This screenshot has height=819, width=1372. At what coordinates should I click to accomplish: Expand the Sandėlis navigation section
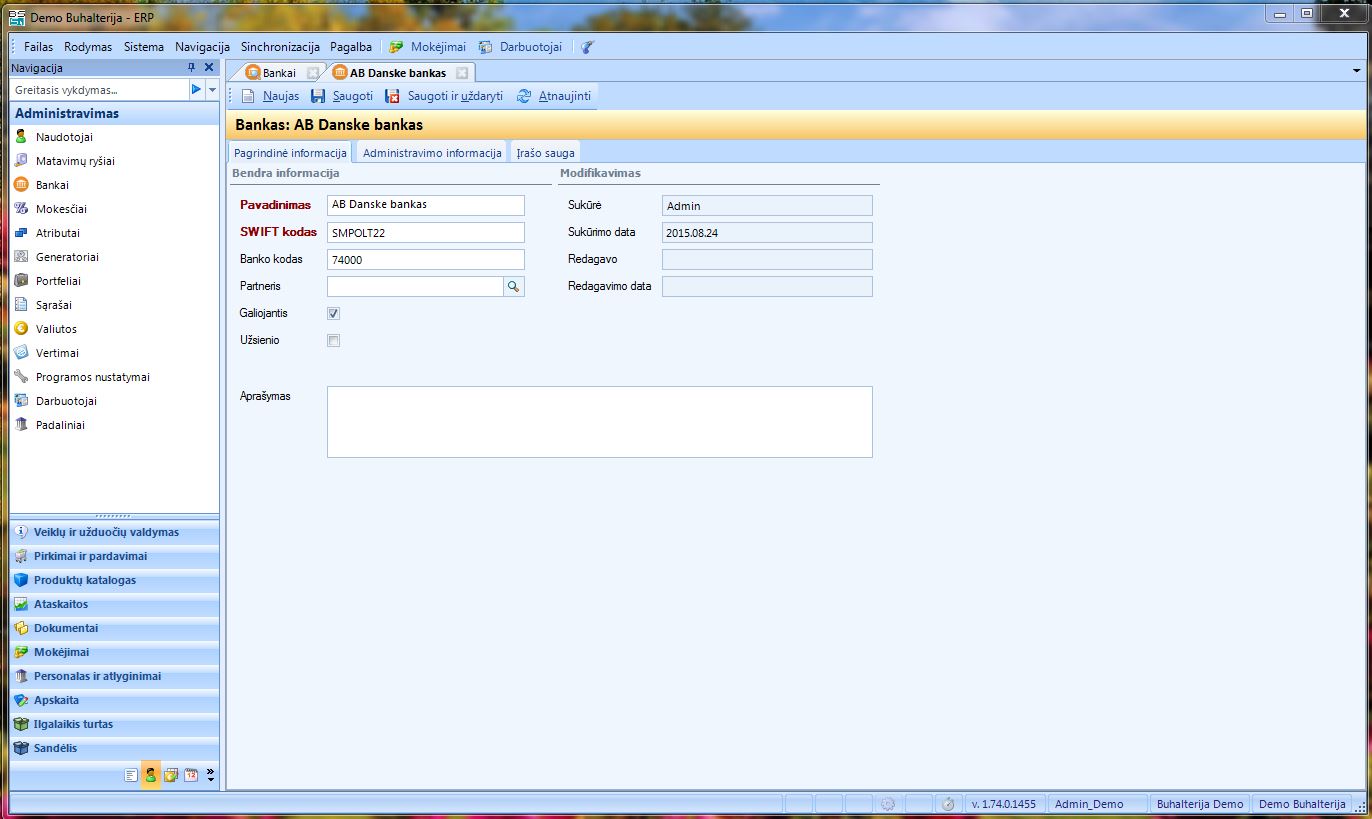pos(55,748)
